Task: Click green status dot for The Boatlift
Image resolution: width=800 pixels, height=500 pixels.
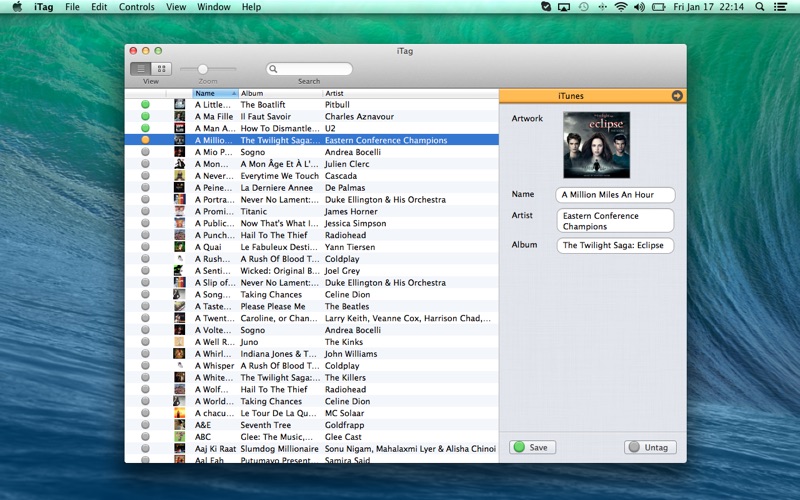Action: tap(145, 105)
